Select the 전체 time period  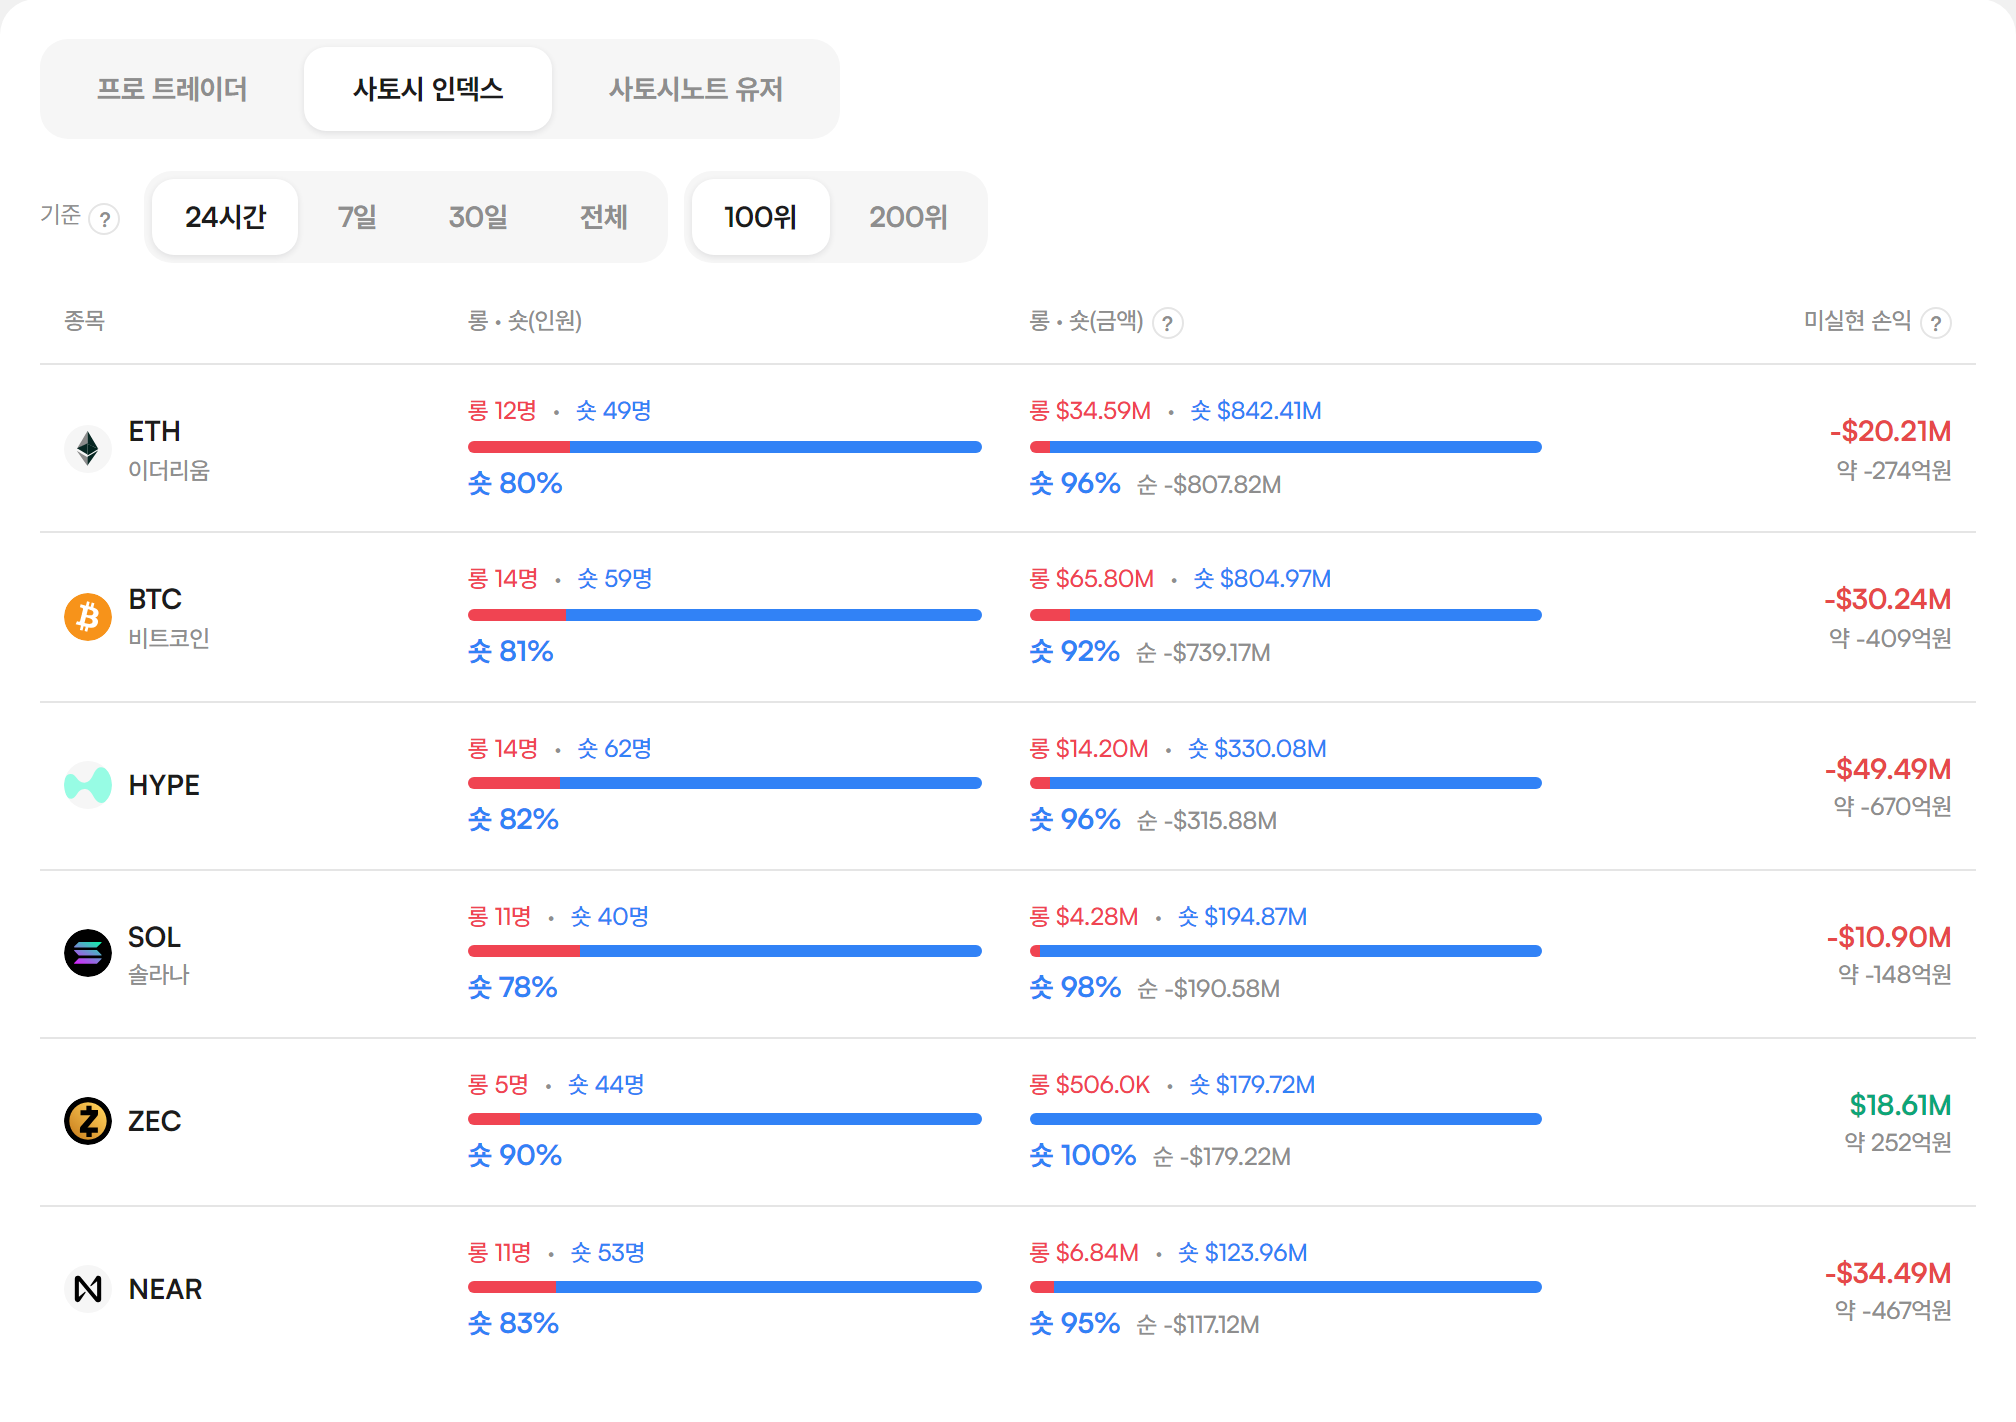604,217
